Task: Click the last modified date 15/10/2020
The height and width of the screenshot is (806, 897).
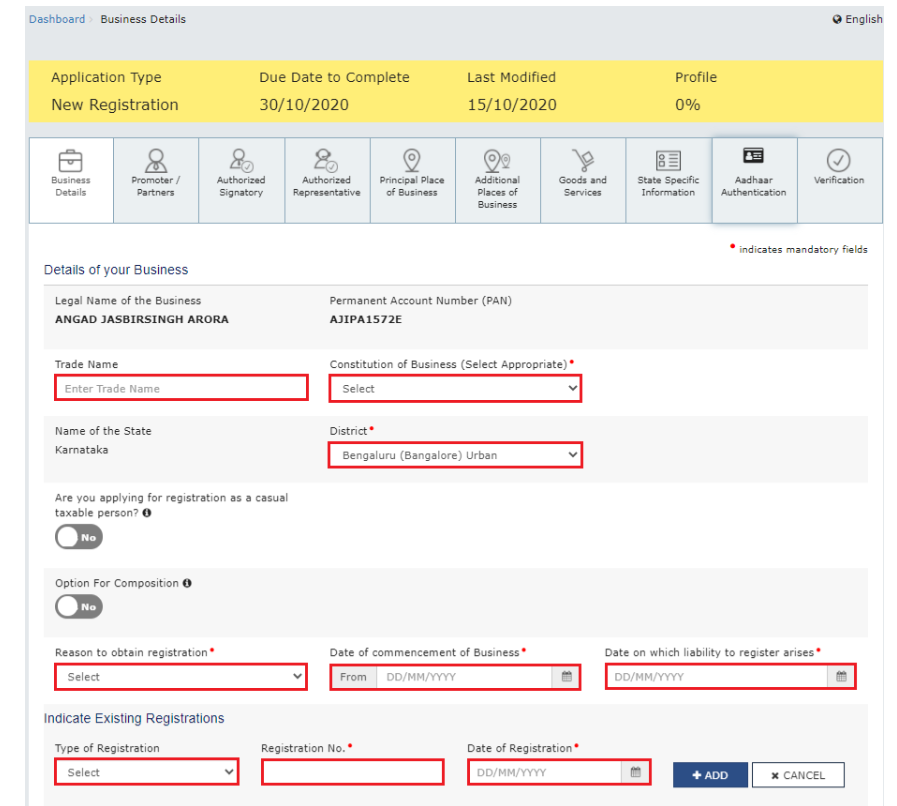Action: click(512, 105)
